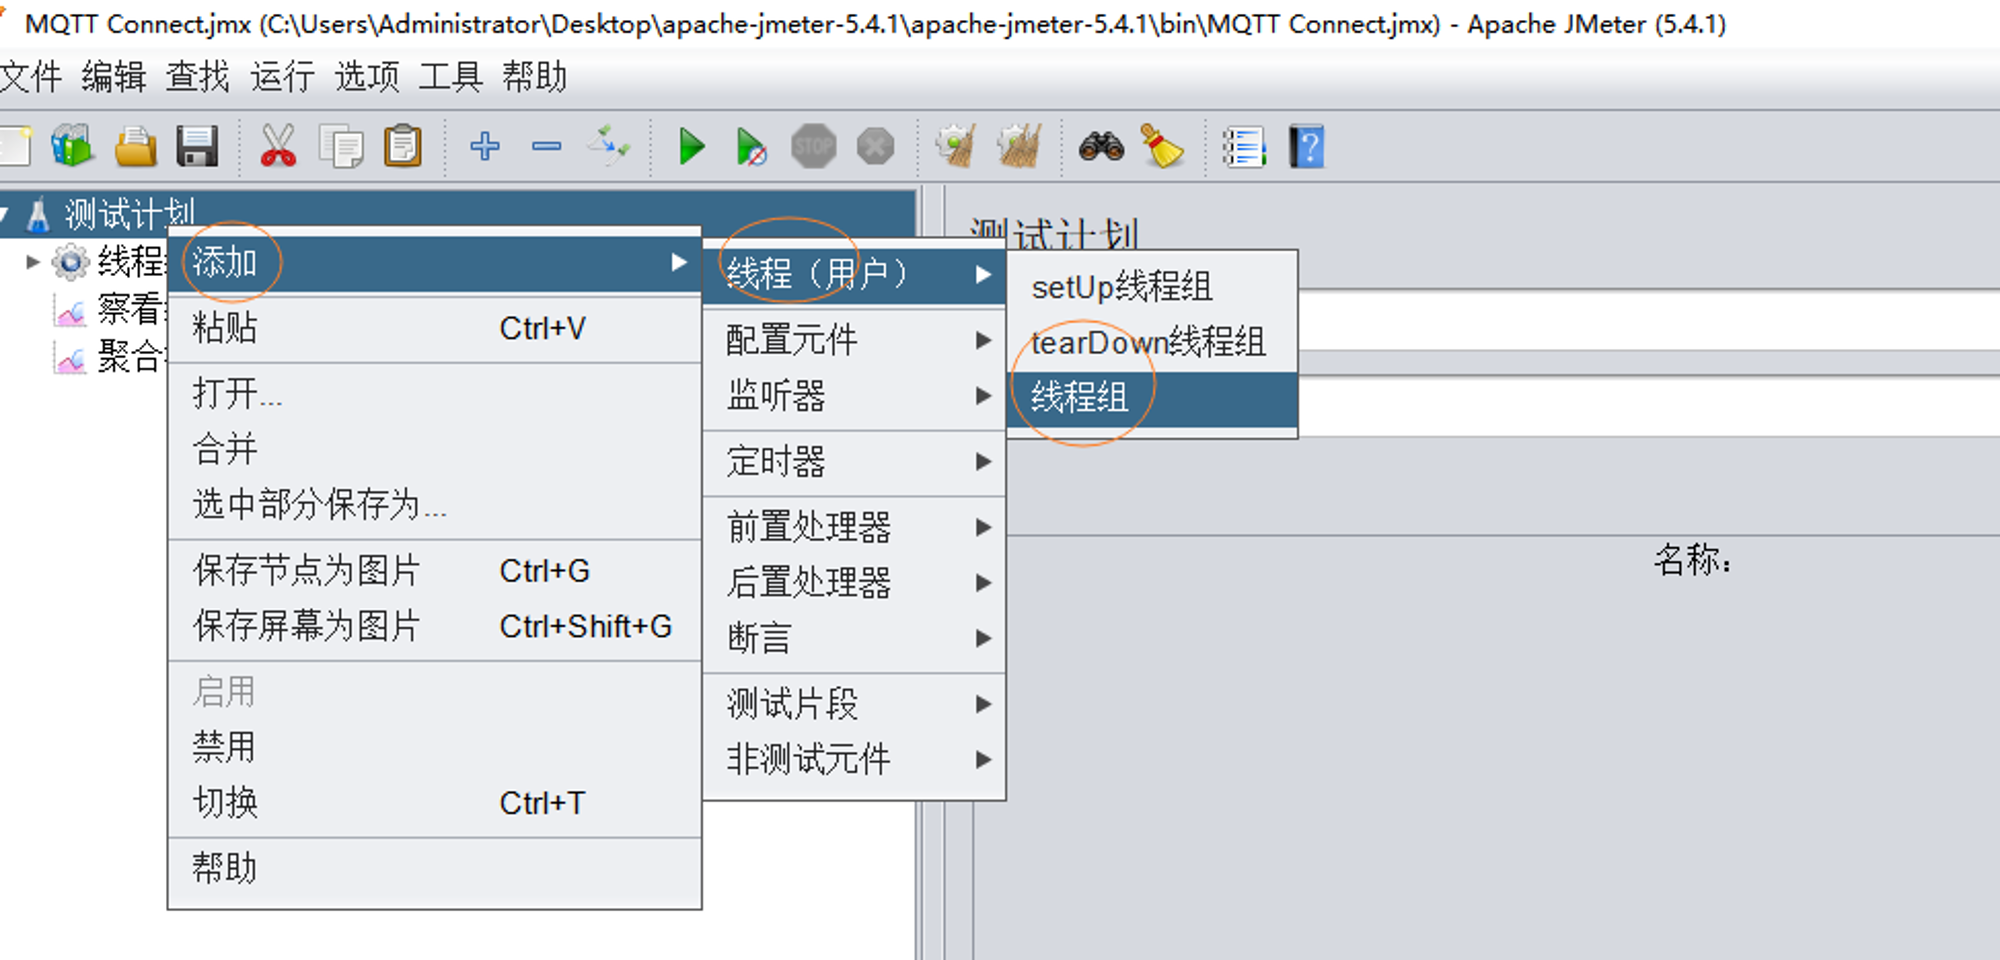Expand 断言 submenu
The height and width of the screenshot is (960, 2000).
(854, 638)
